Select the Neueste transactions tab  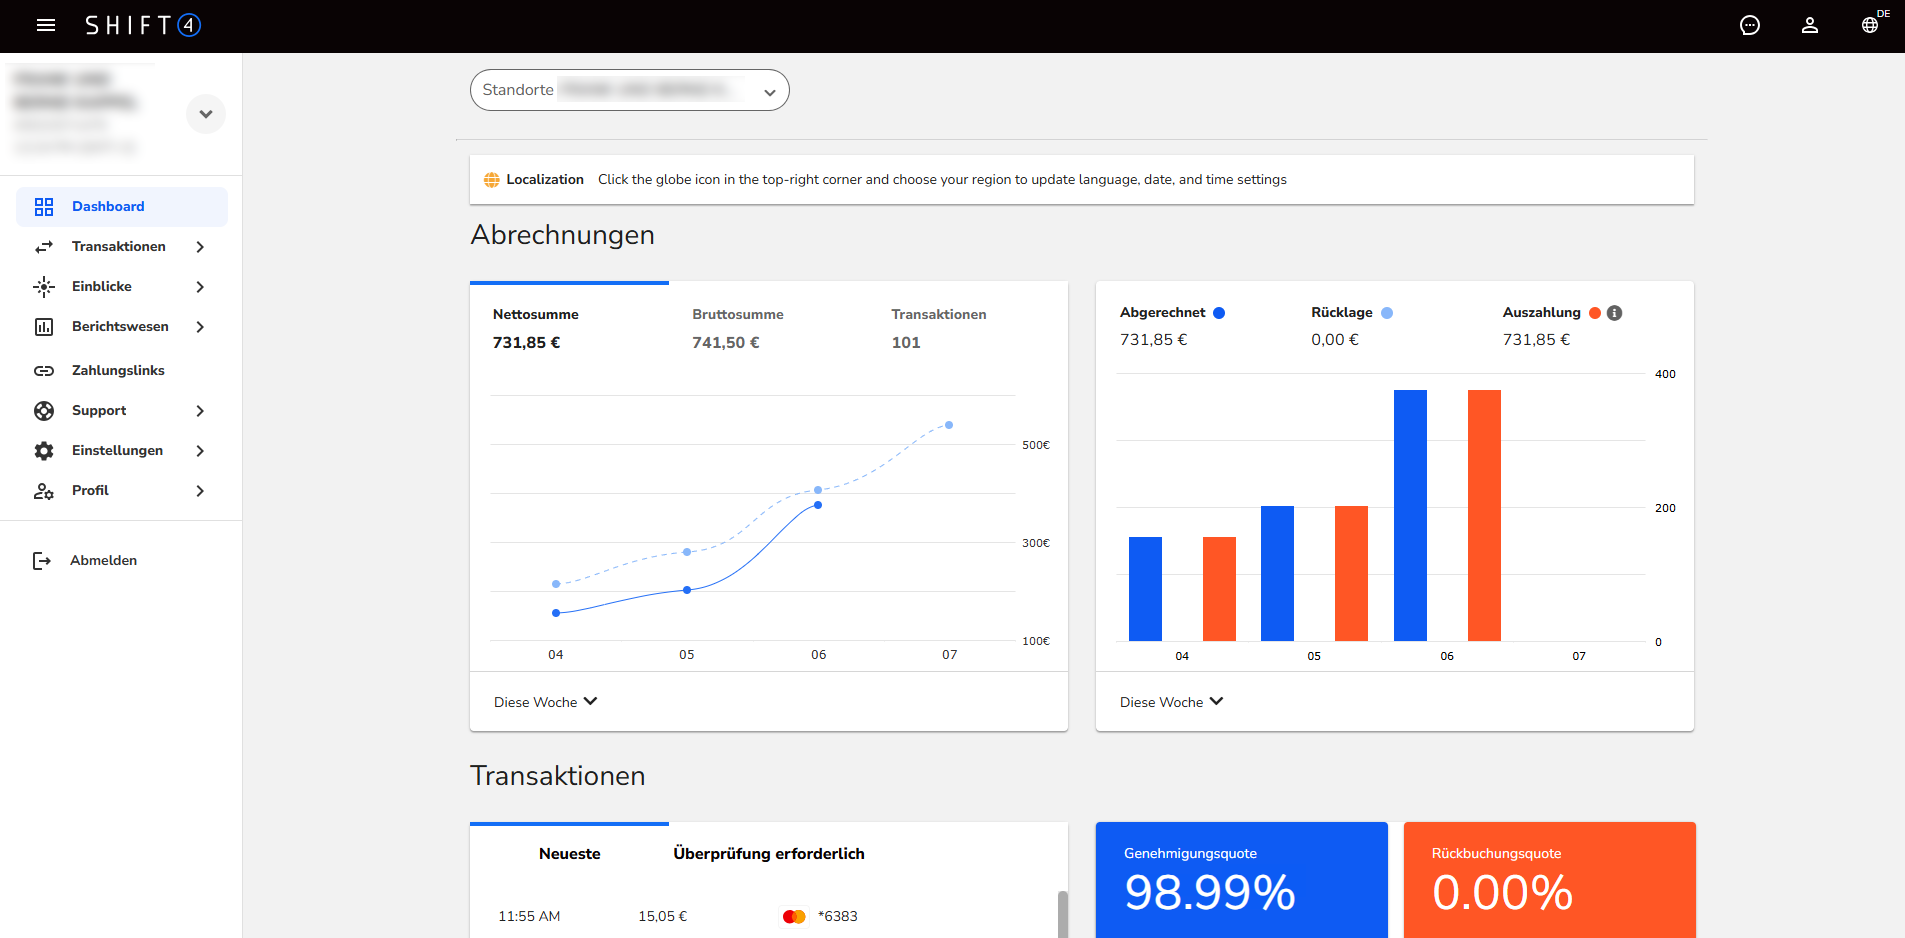[569, 854]
